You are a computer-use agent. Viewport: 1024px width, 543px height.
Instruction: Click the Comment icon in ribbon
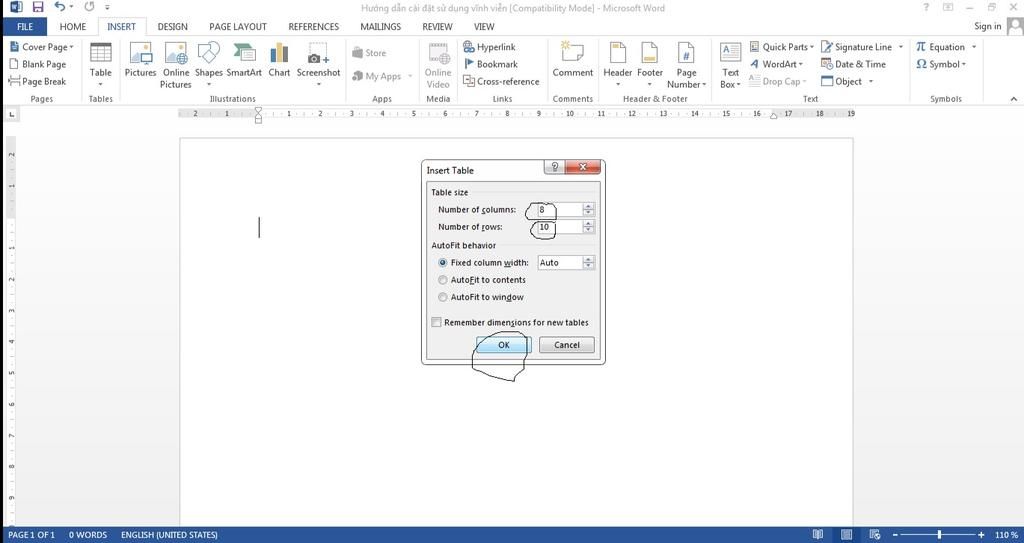(x=572, y=60)
